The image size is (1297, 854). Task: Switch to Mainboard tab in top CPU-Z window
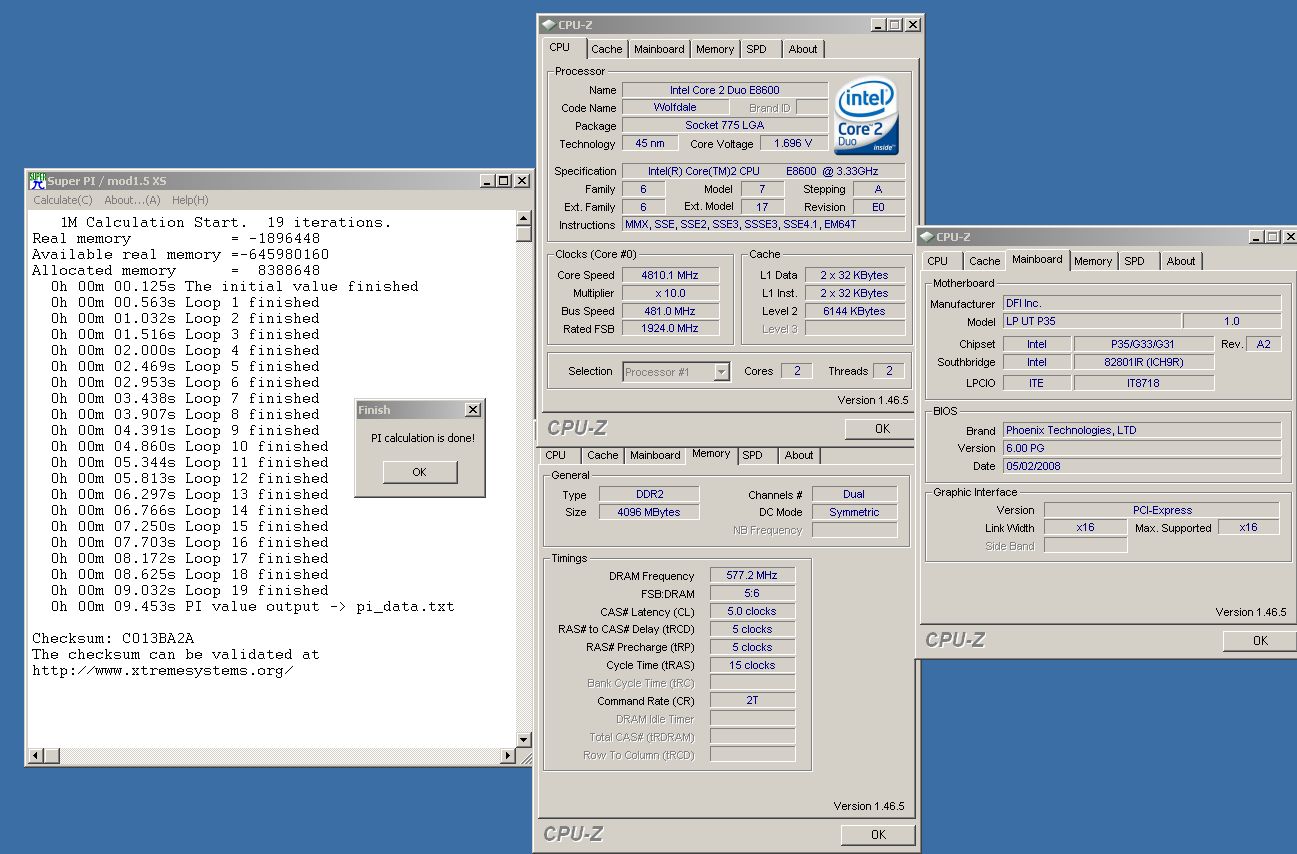coord(659,49)
